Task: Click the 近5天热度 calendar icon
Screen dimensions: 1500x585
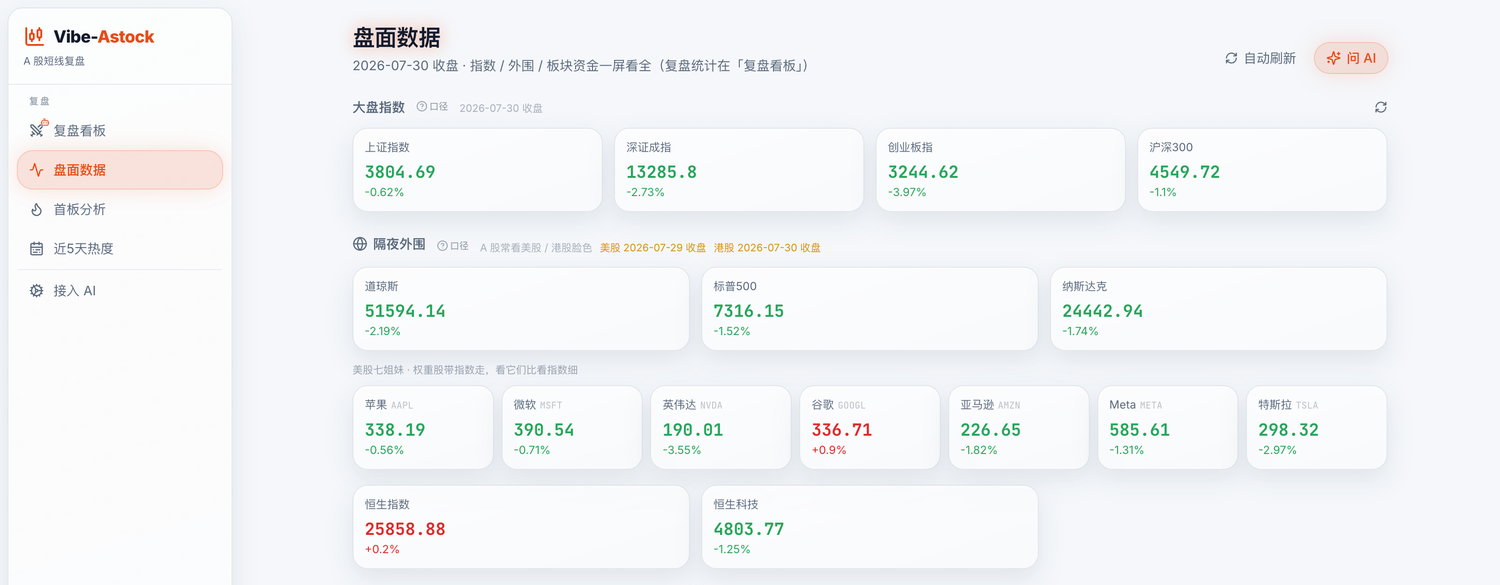Action: (x=37, y=248)
